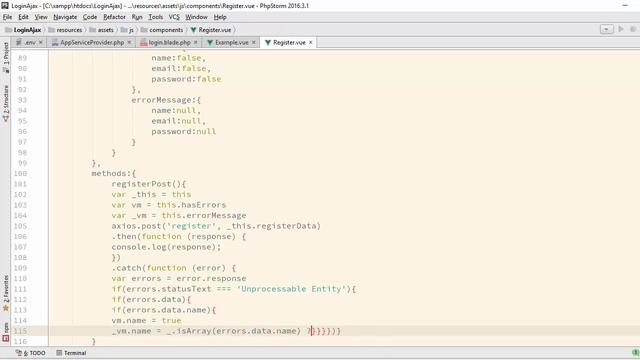Screen dimensions: 640x360
Task: Click the red npm icon in sidebar
Action: pos(6,338)
